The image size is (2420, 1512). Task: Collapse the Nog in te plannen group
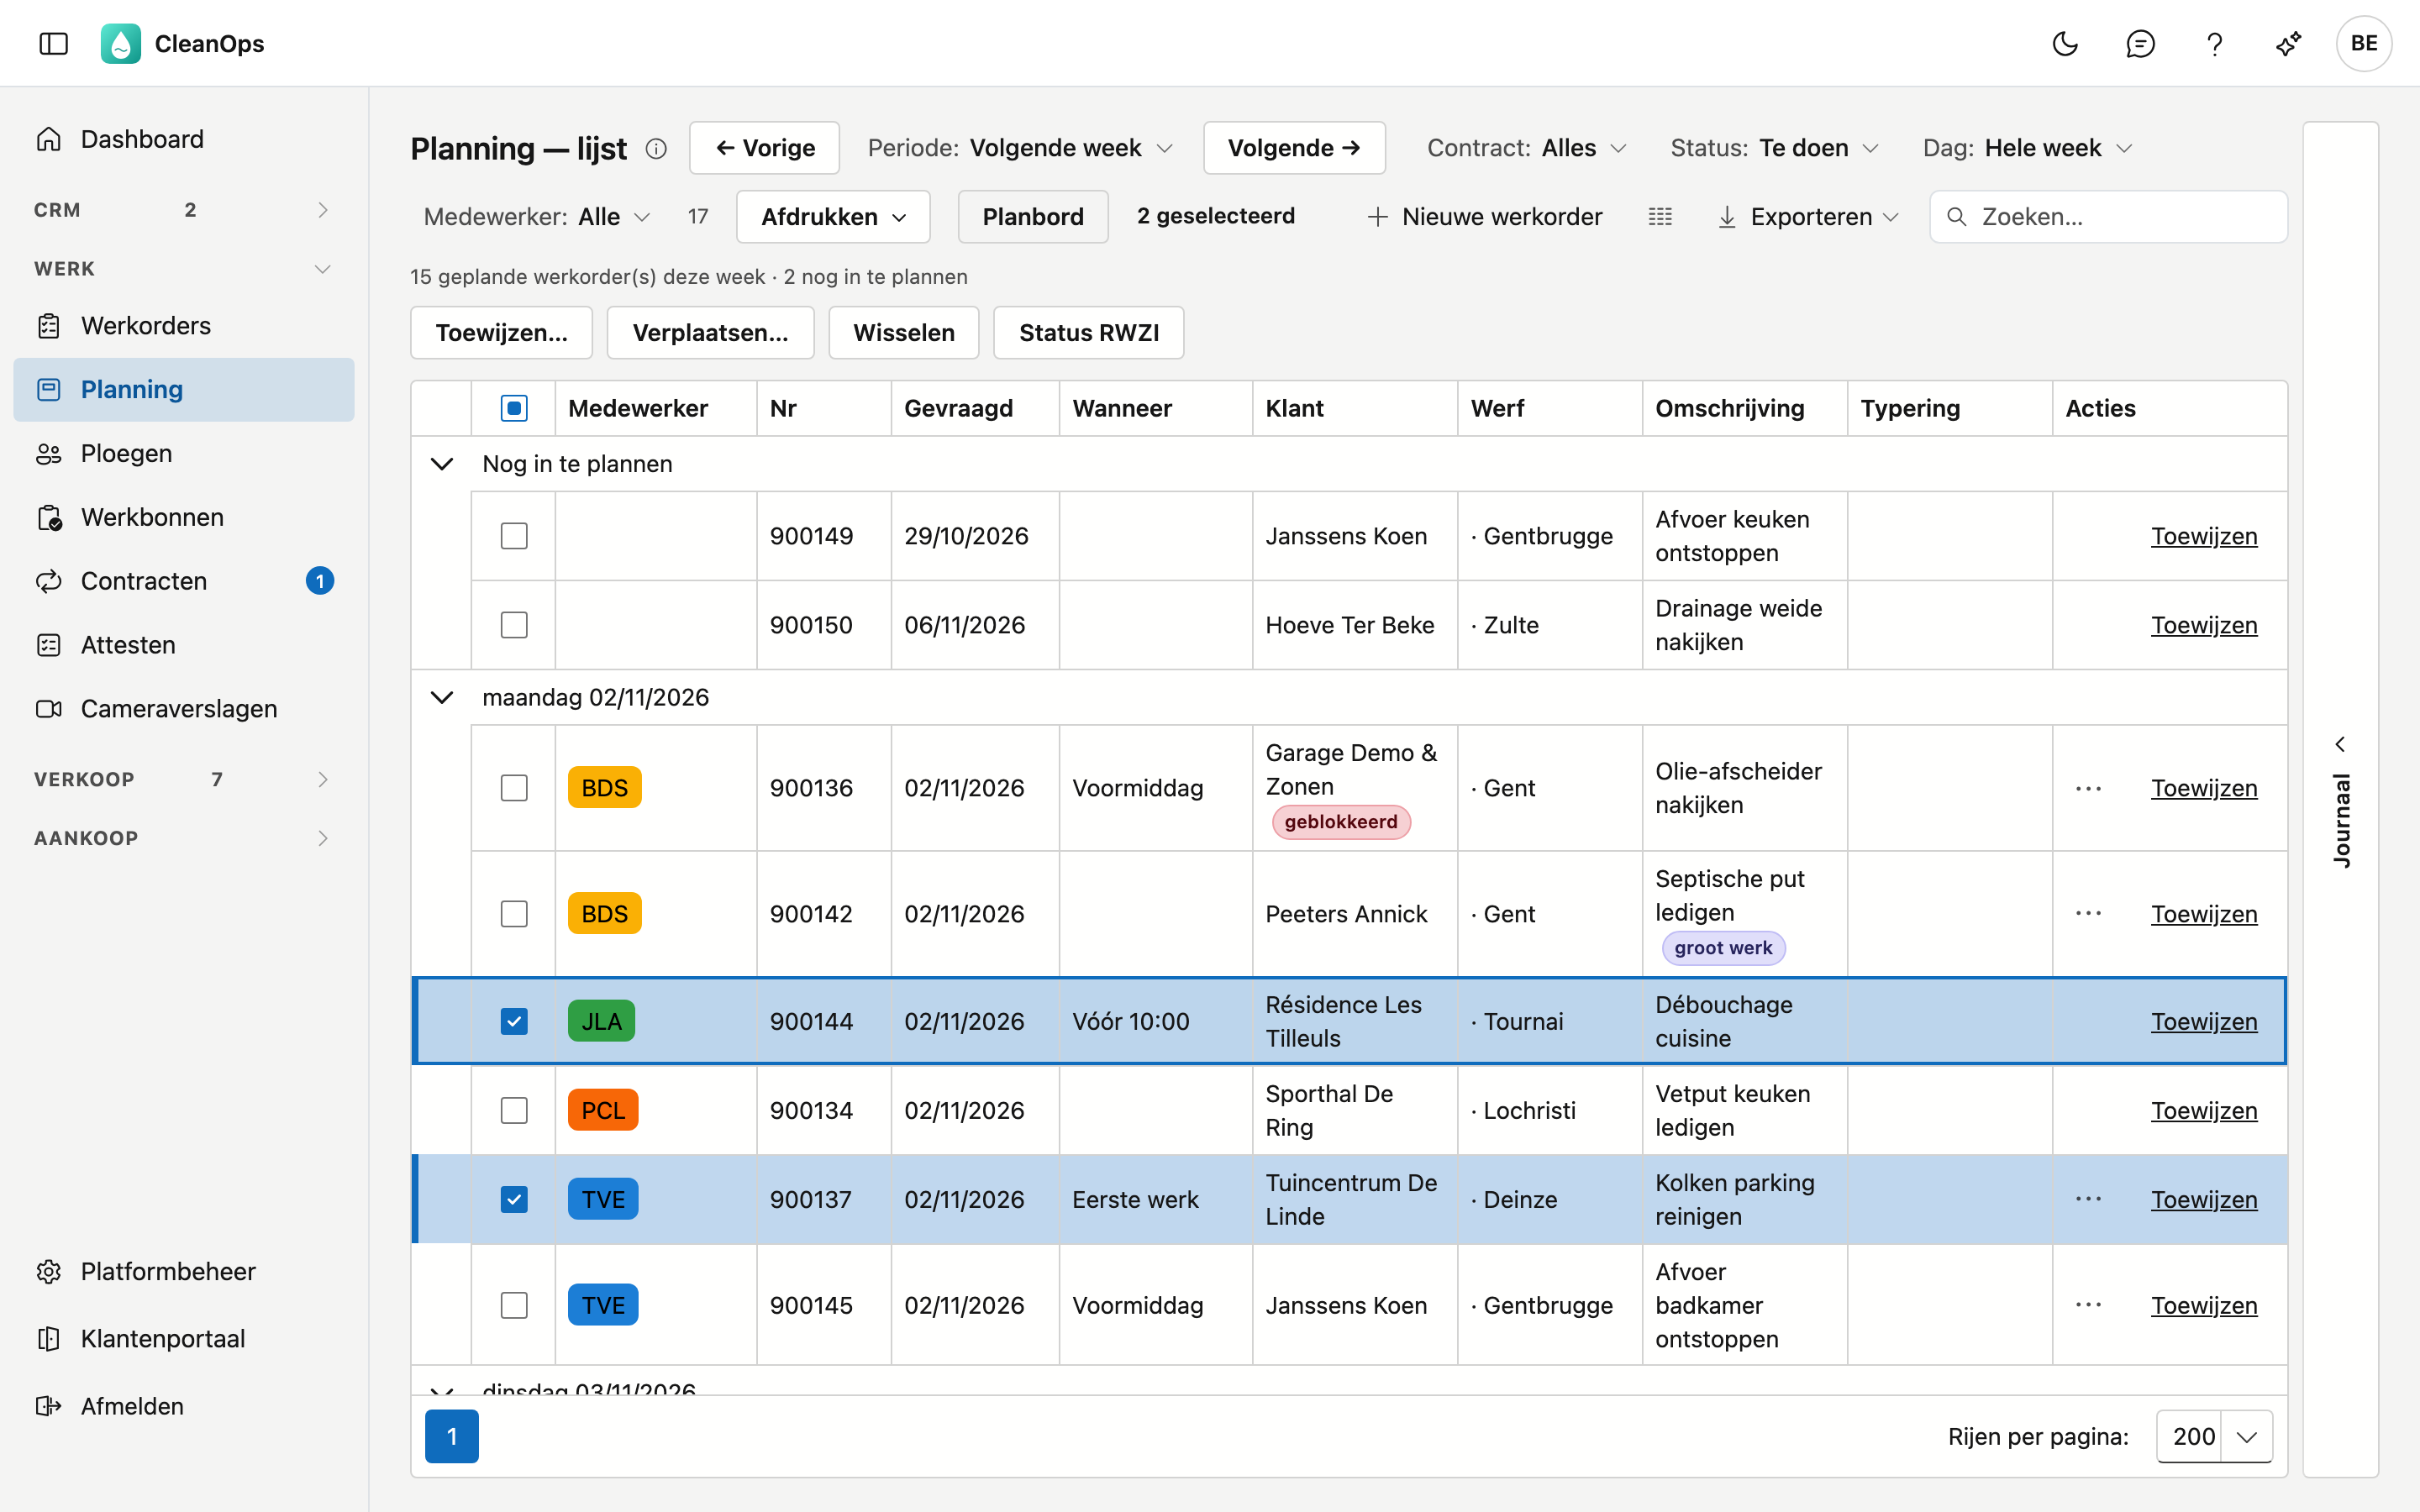(441, 464)
